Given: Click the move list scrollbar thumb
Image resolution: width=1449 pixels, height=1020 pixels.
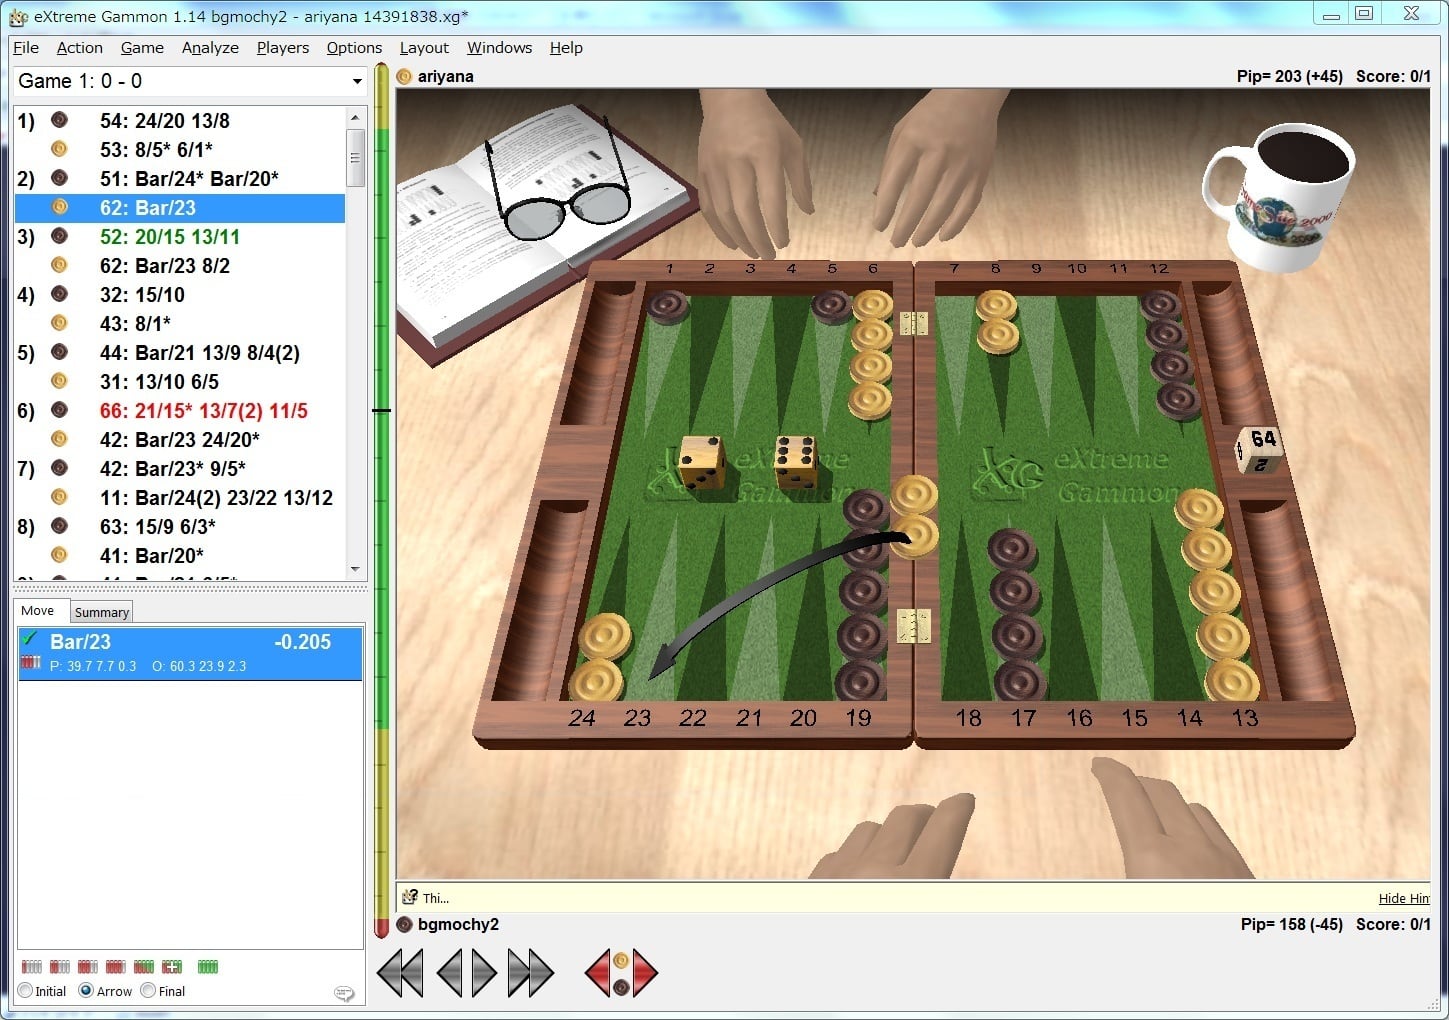Looking at the screenshot, I should (355, 158).
